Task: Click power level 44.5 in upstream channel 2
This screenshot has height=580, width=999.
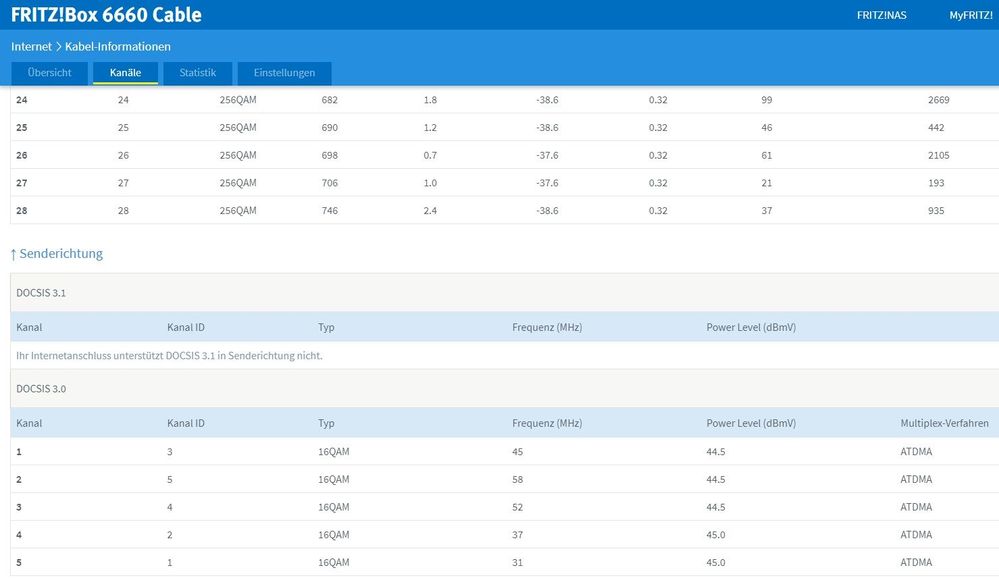Action: coord(715,479)
